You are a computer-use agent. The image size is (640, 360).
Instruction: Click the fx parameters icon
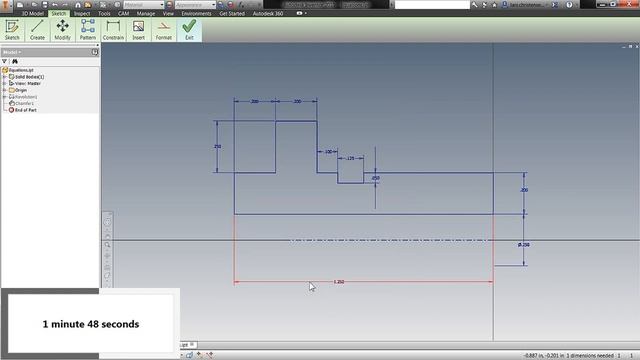[x=241, y=5]
